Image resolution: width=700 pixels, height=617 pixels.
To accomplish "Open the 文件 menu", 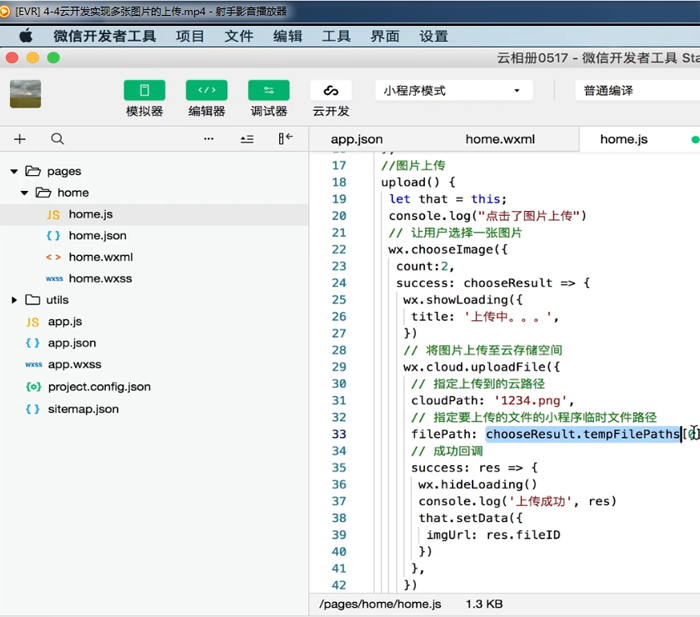I will pos(239,36).
